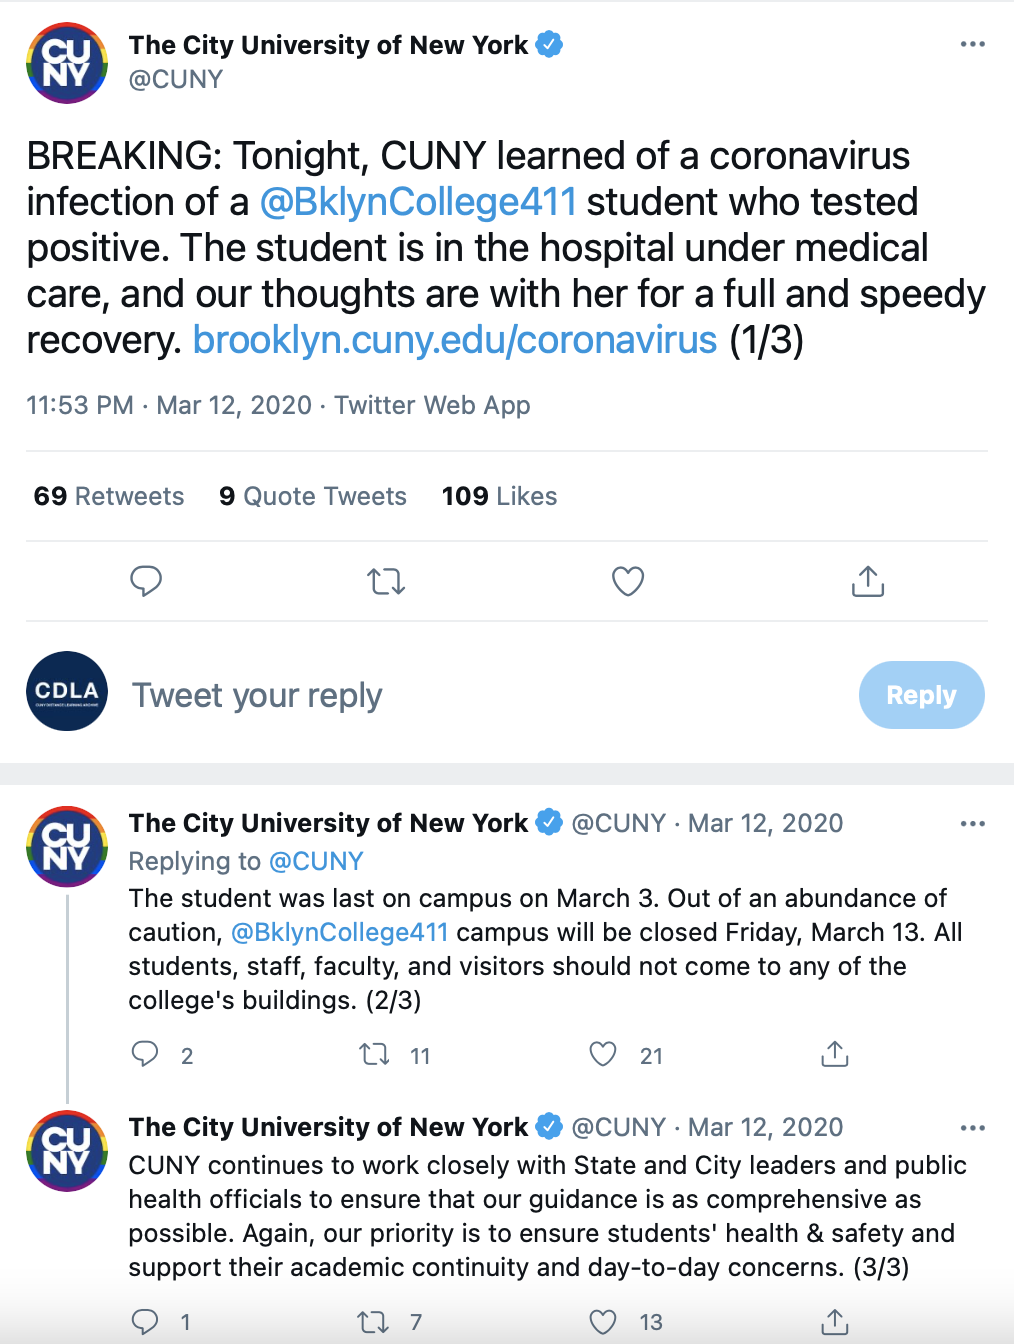
Task: Retweet the main BREAKING tweet
Action: [x=386, y=581]
